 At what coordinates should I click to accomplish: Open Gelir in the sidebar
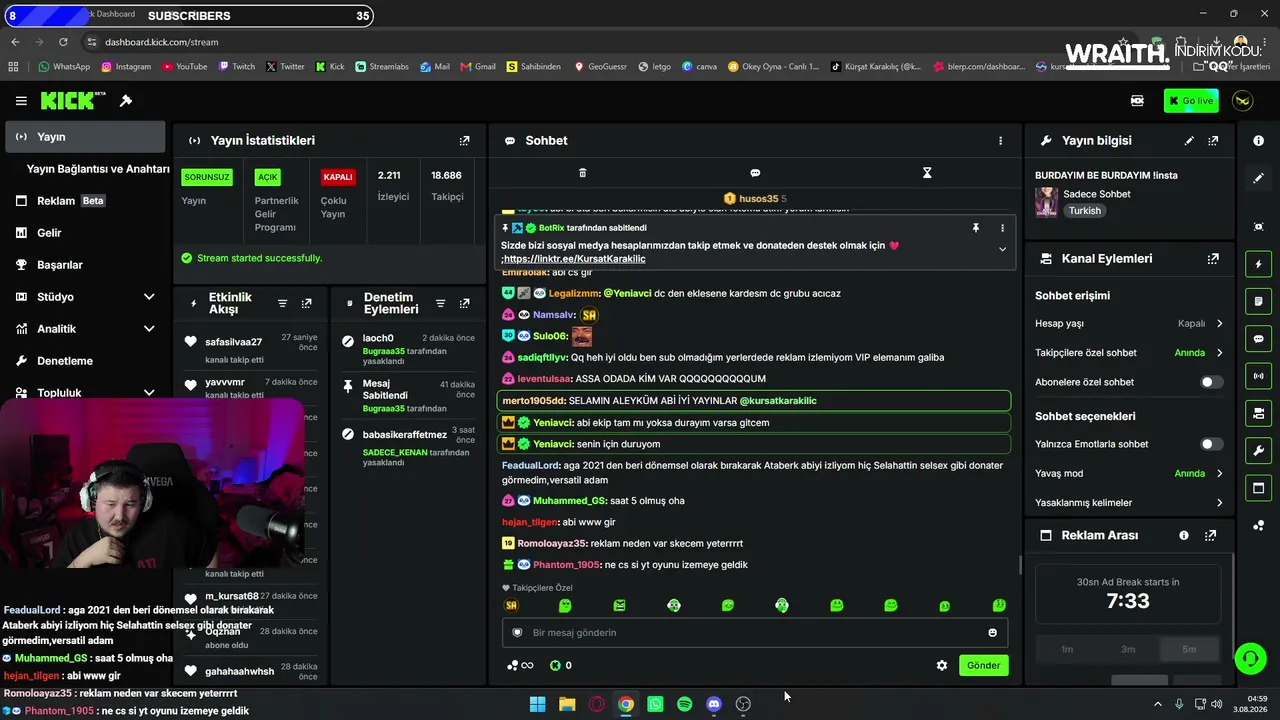85,233
